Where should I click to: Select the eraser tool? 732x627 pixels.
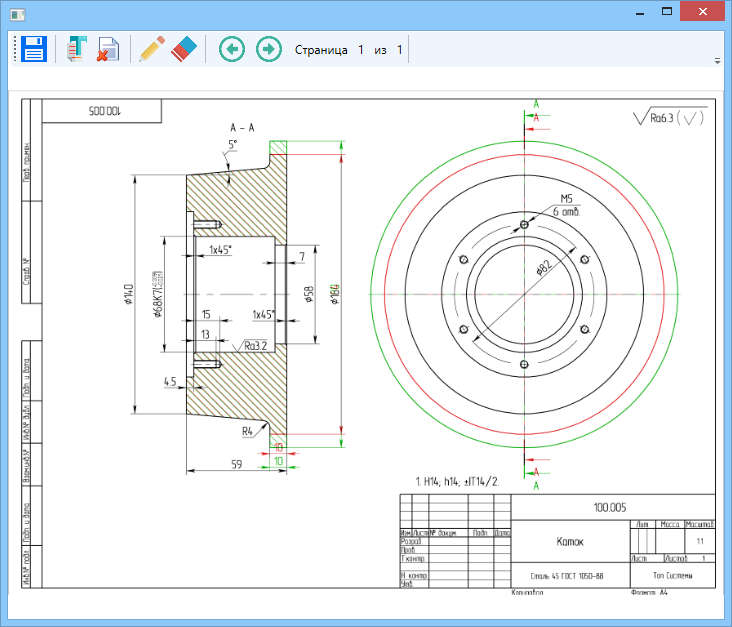pyautogui.click(x=184, y=49)
